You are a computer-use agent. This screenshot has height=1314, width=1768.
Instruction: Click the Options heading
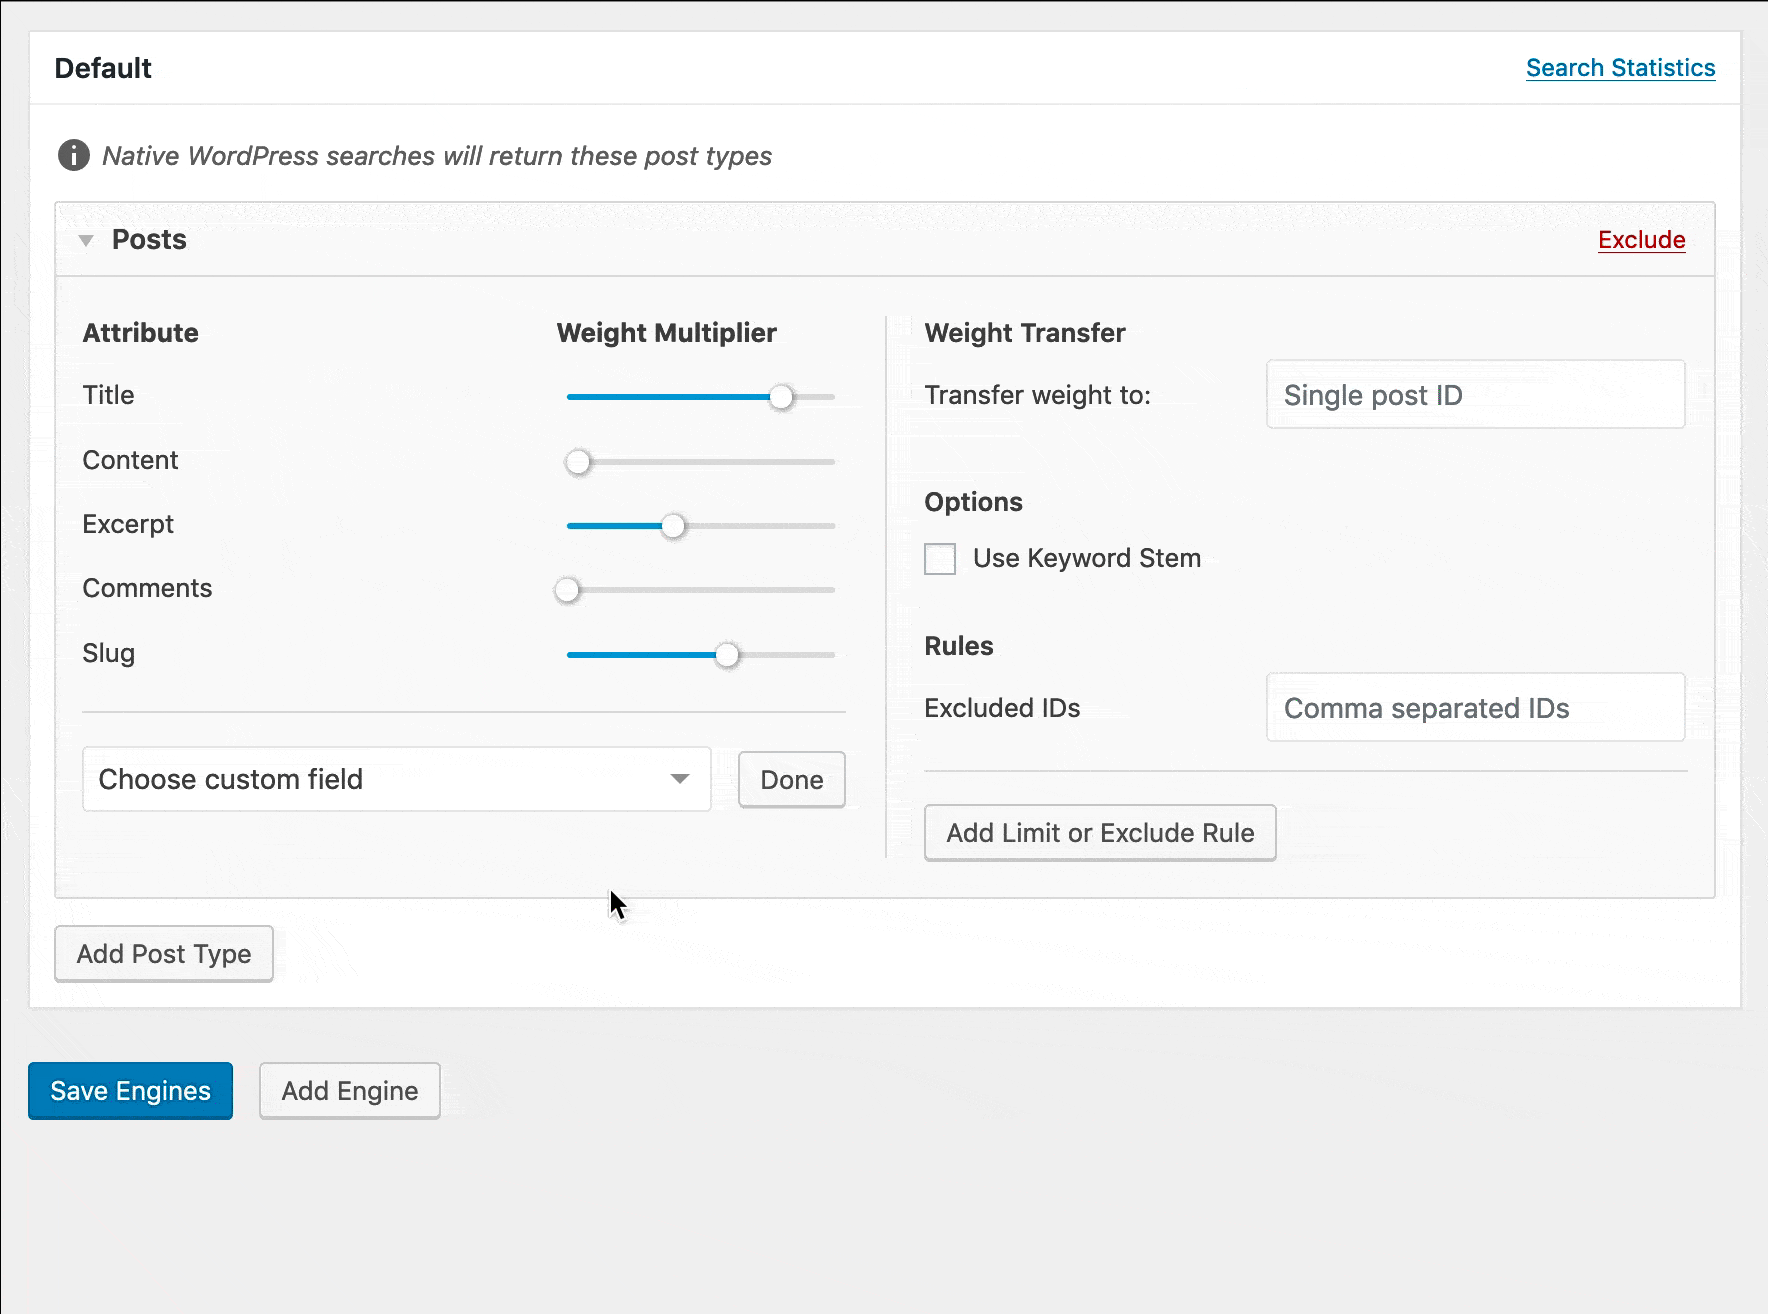973,502
